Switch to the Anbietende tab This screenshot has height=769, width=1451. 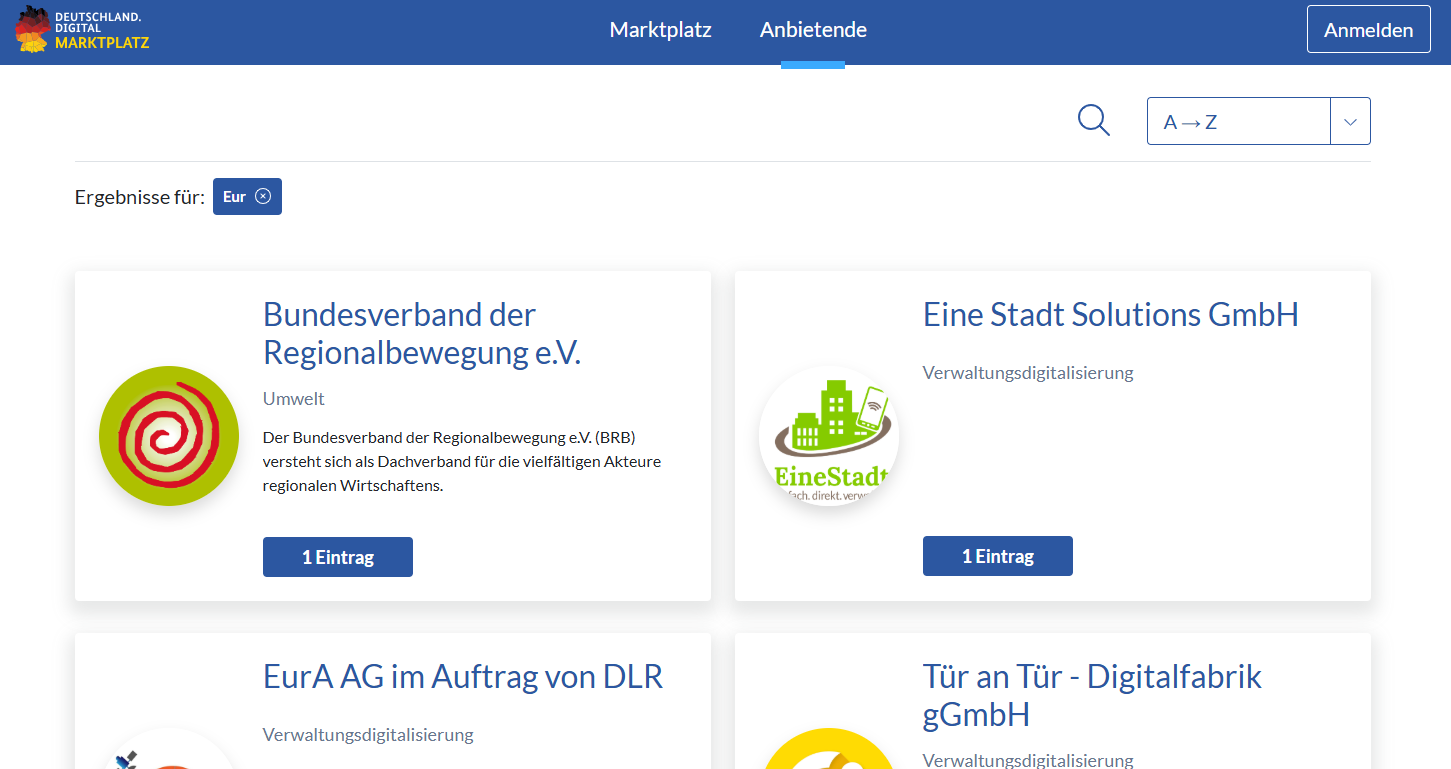813,30
